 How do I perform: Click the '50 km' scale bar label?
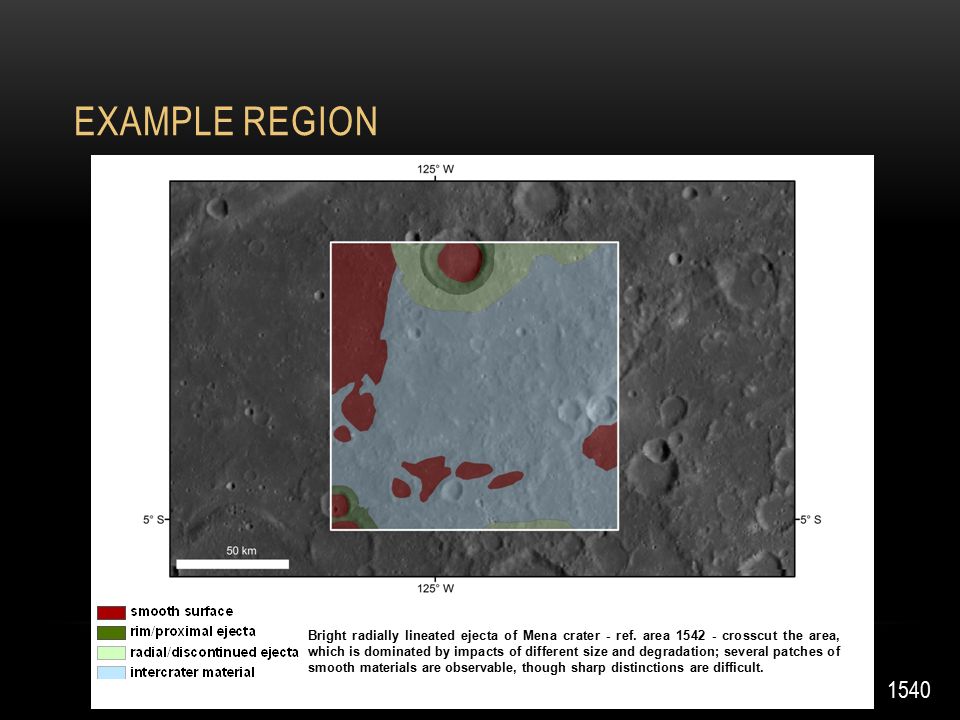tap(241, 551)
